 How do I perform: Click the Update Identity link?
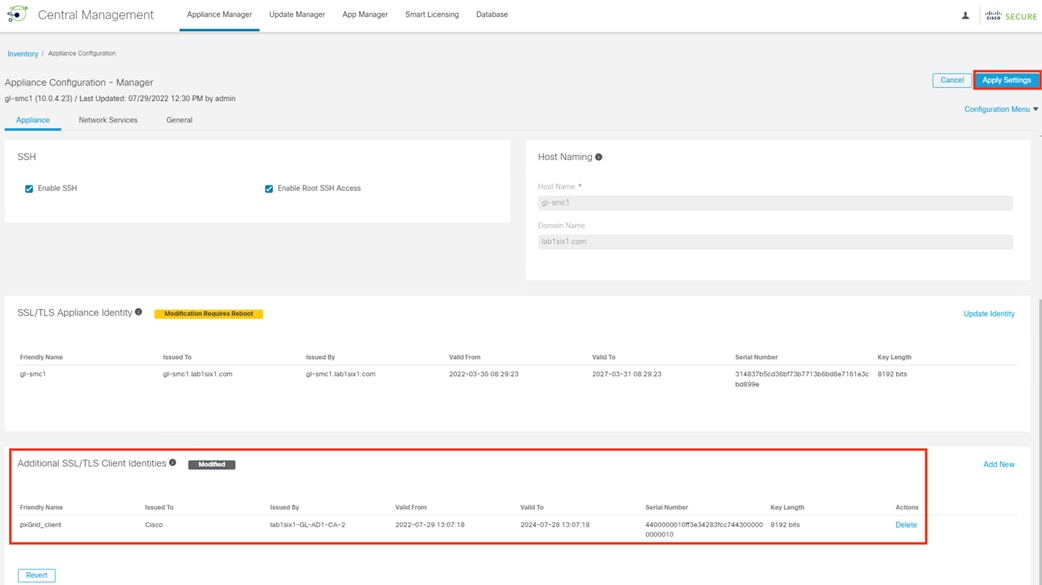click(x=989, y=314)
